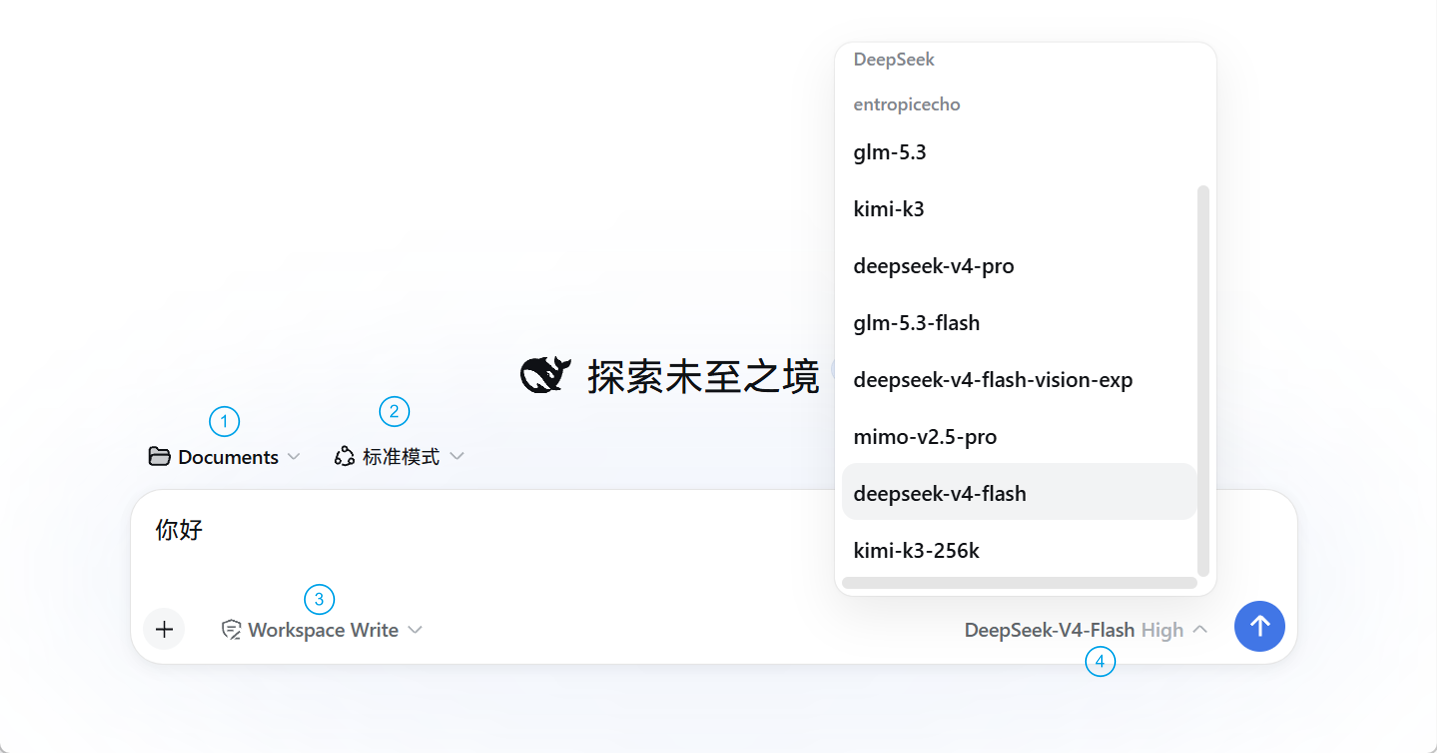
Task: Choose deepseek-v4-flash-vision-exp model
Action: (x=1019, y=380)
